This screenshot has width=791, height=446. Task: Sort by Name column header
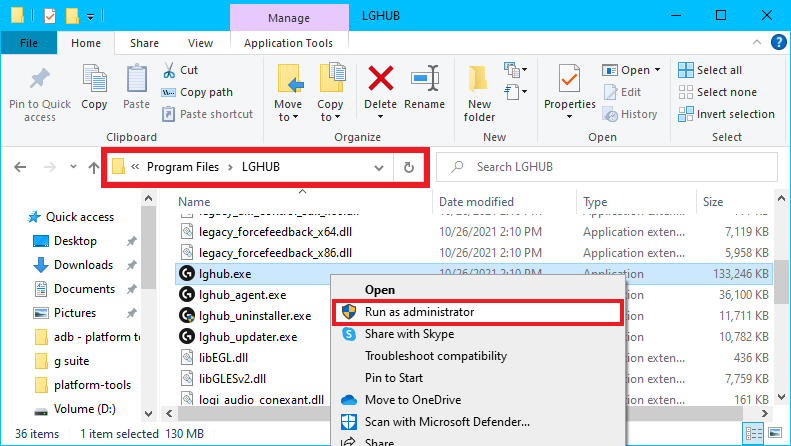coord(194,202)
